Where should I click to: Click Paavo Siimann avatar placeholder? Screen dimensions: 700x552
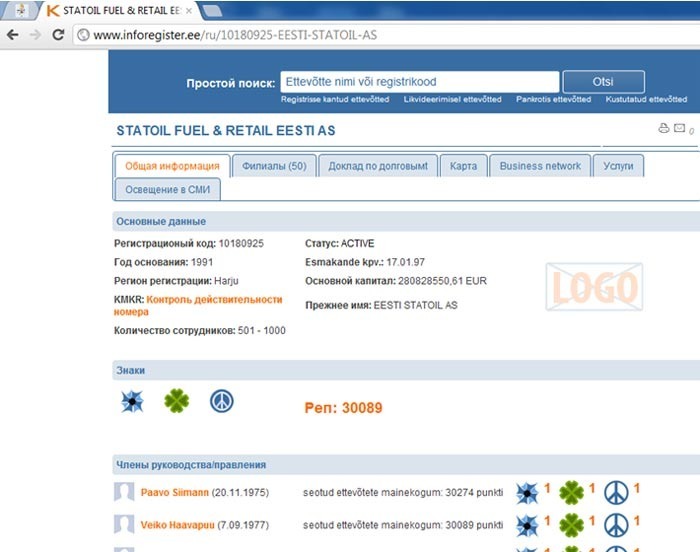pos(124,492)
